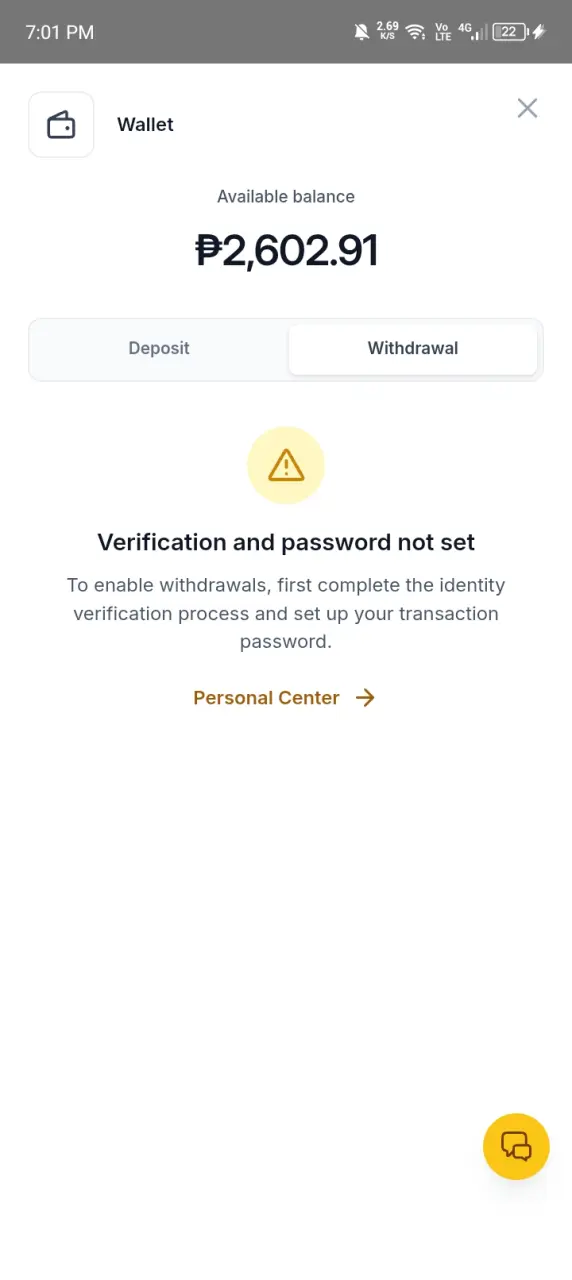Tap the Wi-Fi signal icon in status bar

coord(415,32)
